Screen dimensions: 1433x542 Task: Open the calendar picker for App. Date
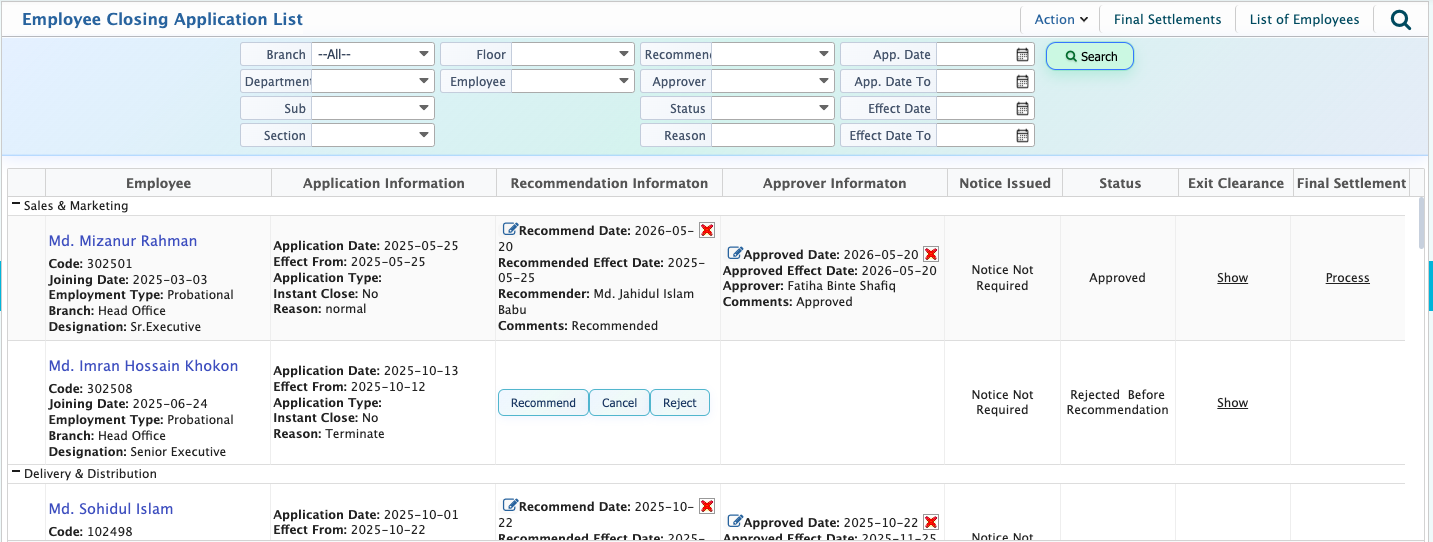pos(1022,54)
